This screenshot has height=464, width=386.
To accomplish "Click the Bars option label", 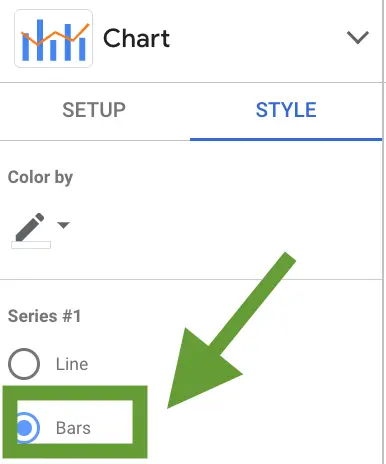I will click(x=73, y=428).
